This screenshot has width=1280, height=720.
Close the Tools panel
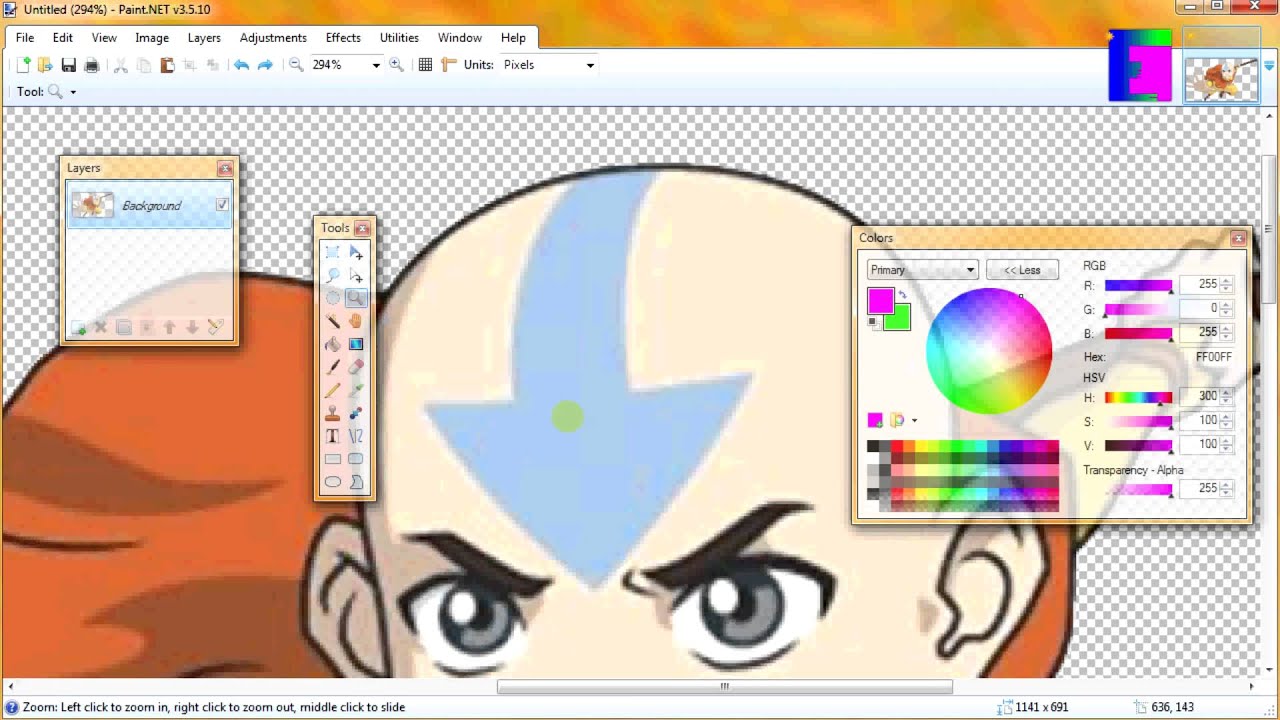coord(362,228)
